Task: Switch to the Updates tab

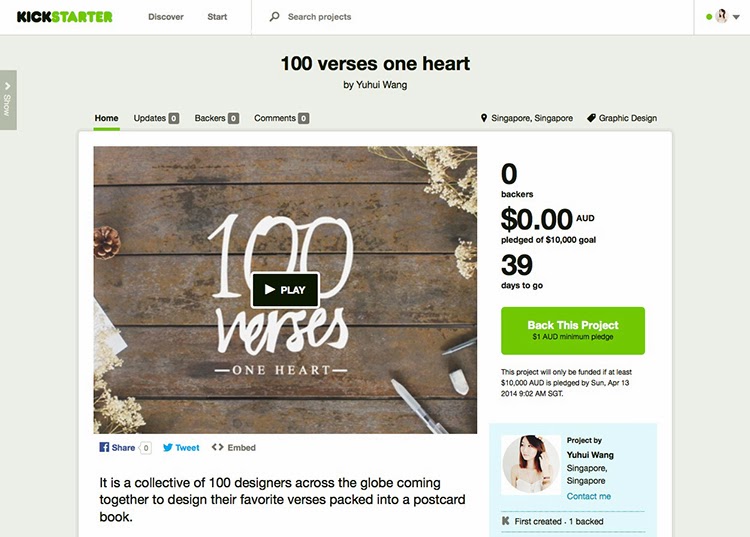Action: [156, 118]
